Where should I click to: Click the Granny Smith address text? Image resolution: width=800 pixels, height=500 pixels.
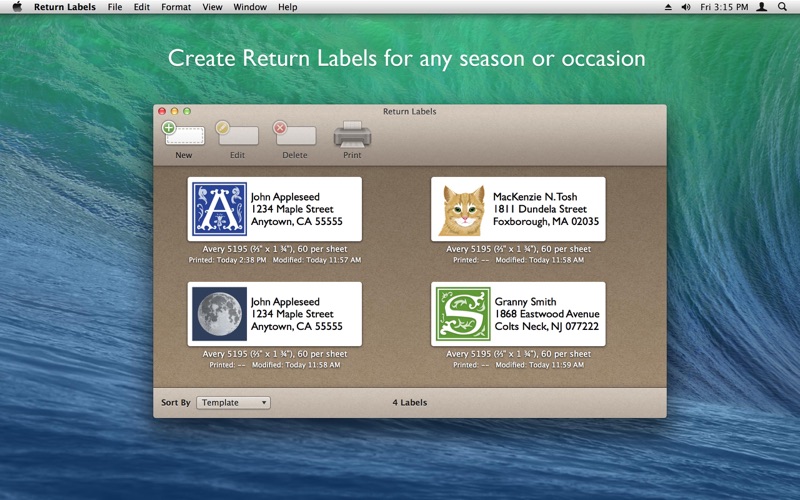pyautogui.click(x=547, y=314)
